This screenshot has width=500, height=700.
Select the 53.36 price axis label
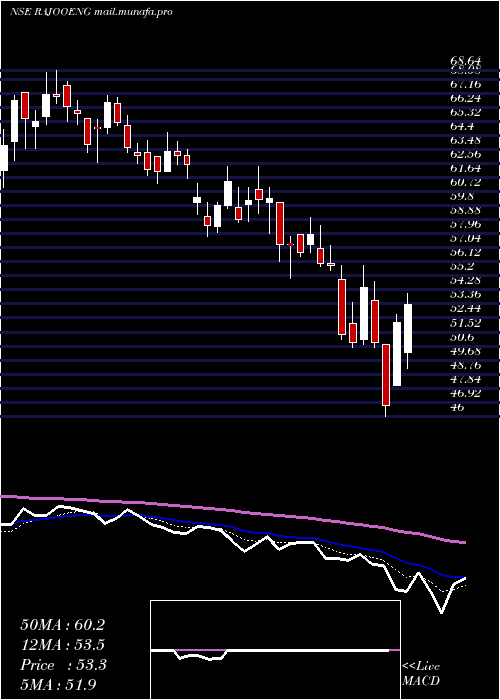466,295
